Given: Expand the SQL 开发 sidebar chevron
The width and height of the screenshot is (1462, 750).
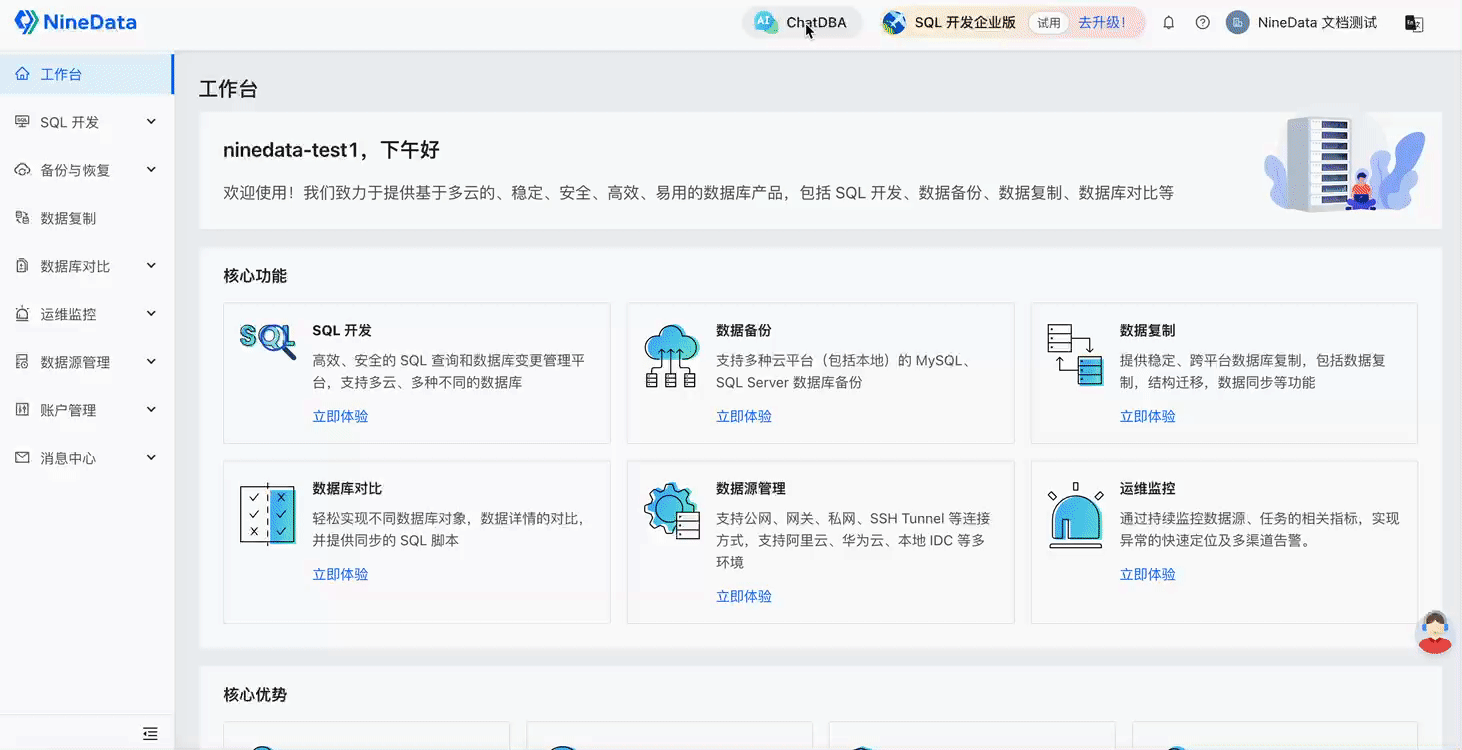Looking at the screenshot, I should tap(151, 122).
